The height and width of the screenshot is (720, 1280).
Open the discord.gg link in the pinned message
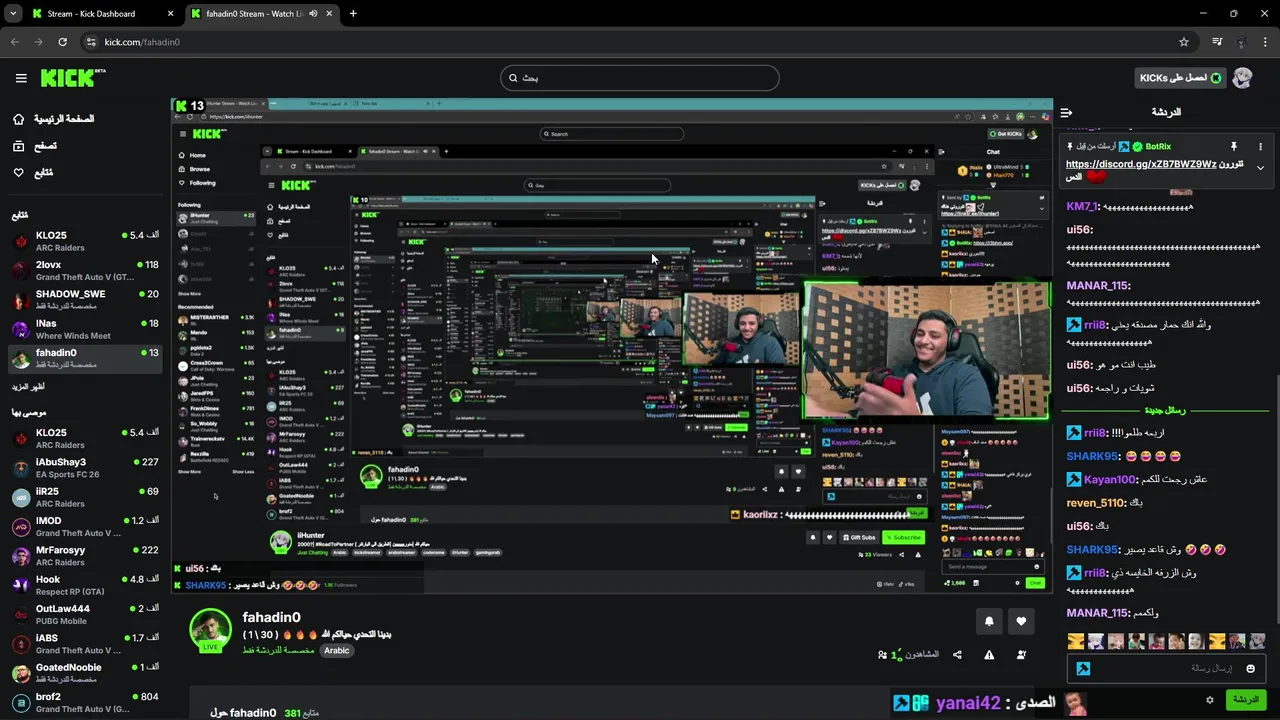pos(1141,164)
